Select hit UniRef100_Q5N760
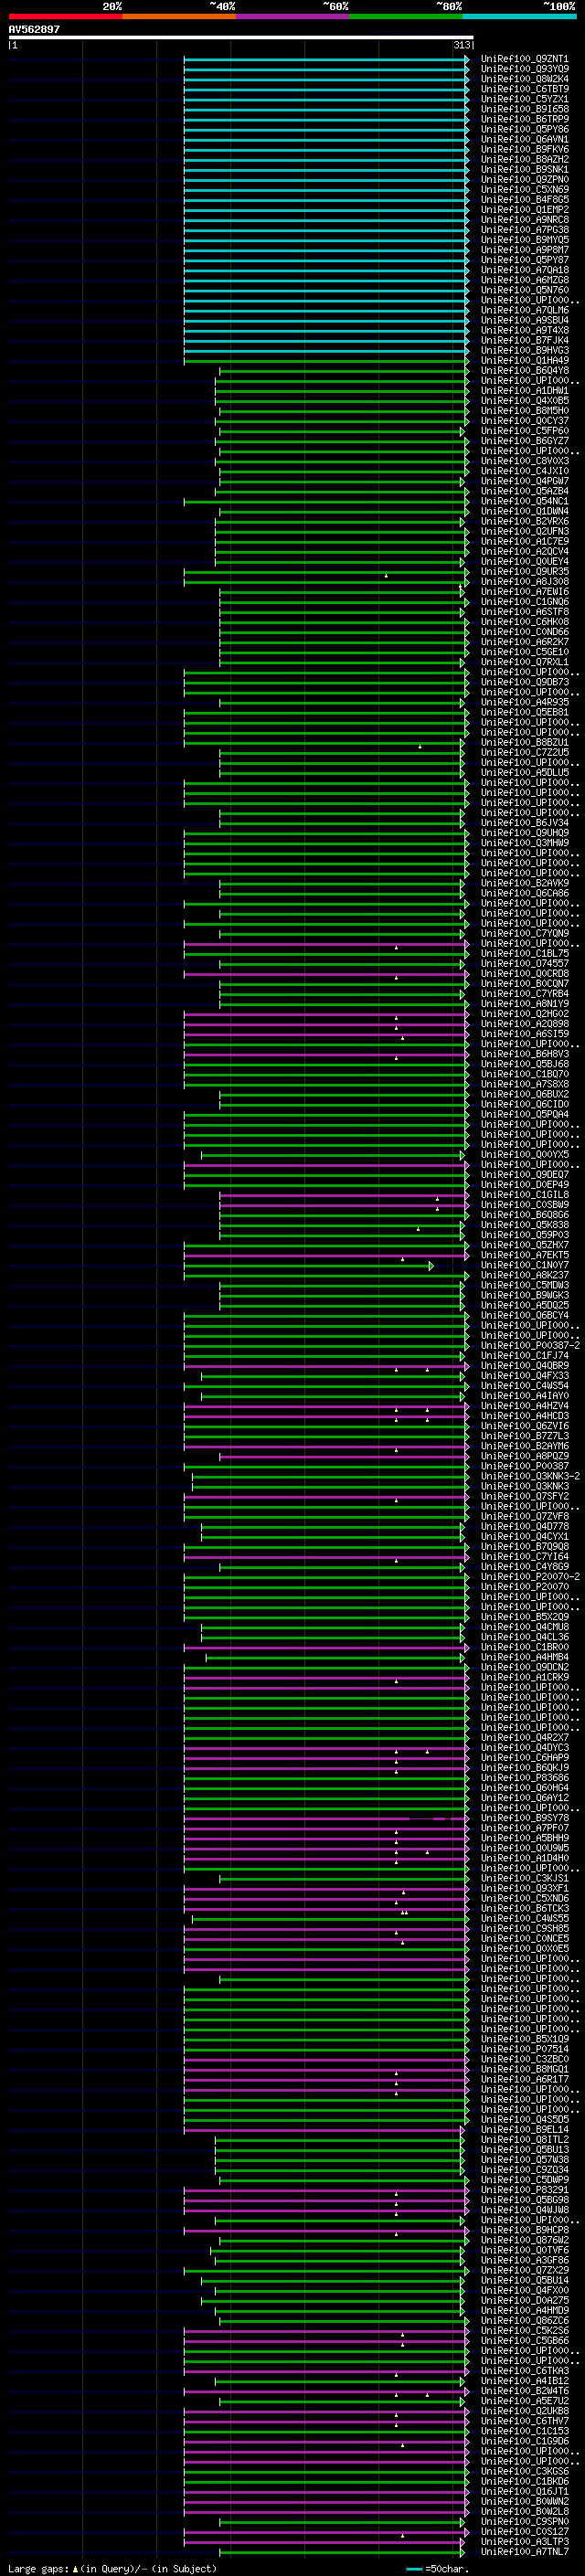 click(x=524, y=290)
